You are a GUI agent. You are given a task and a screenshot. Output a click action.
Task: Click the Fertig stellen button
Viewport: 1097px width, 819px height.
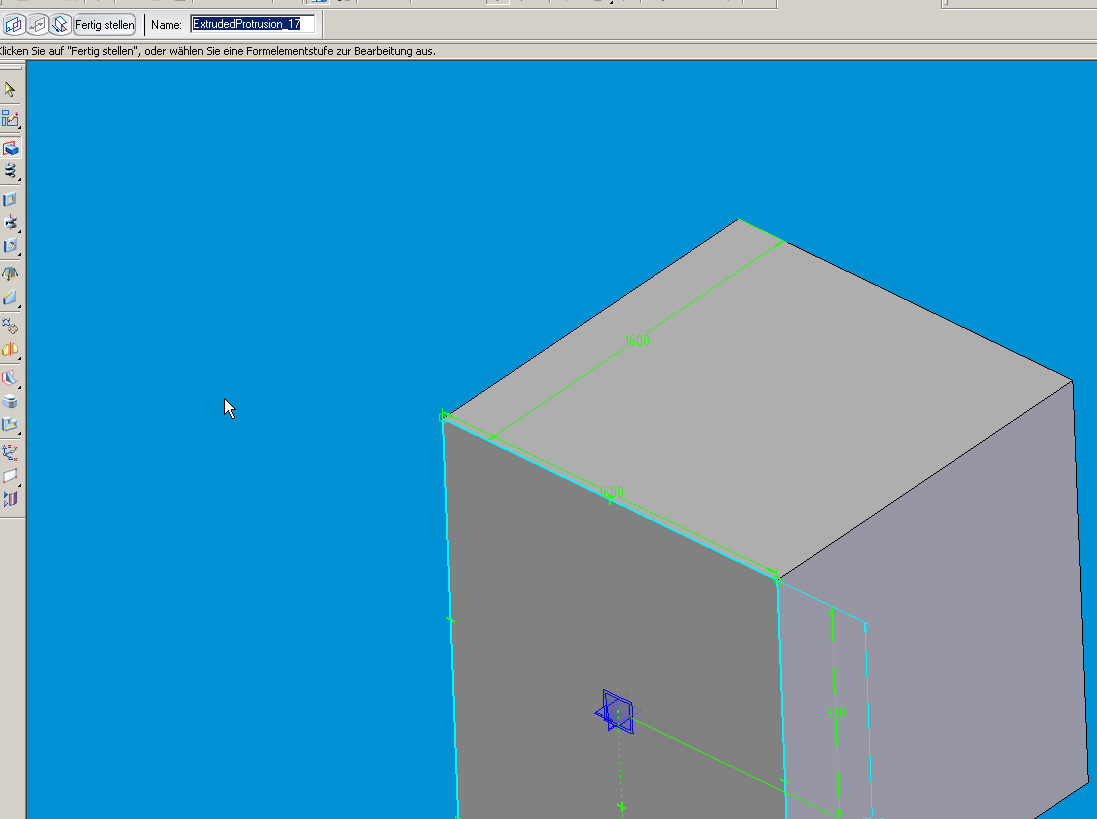pos(104,25)
